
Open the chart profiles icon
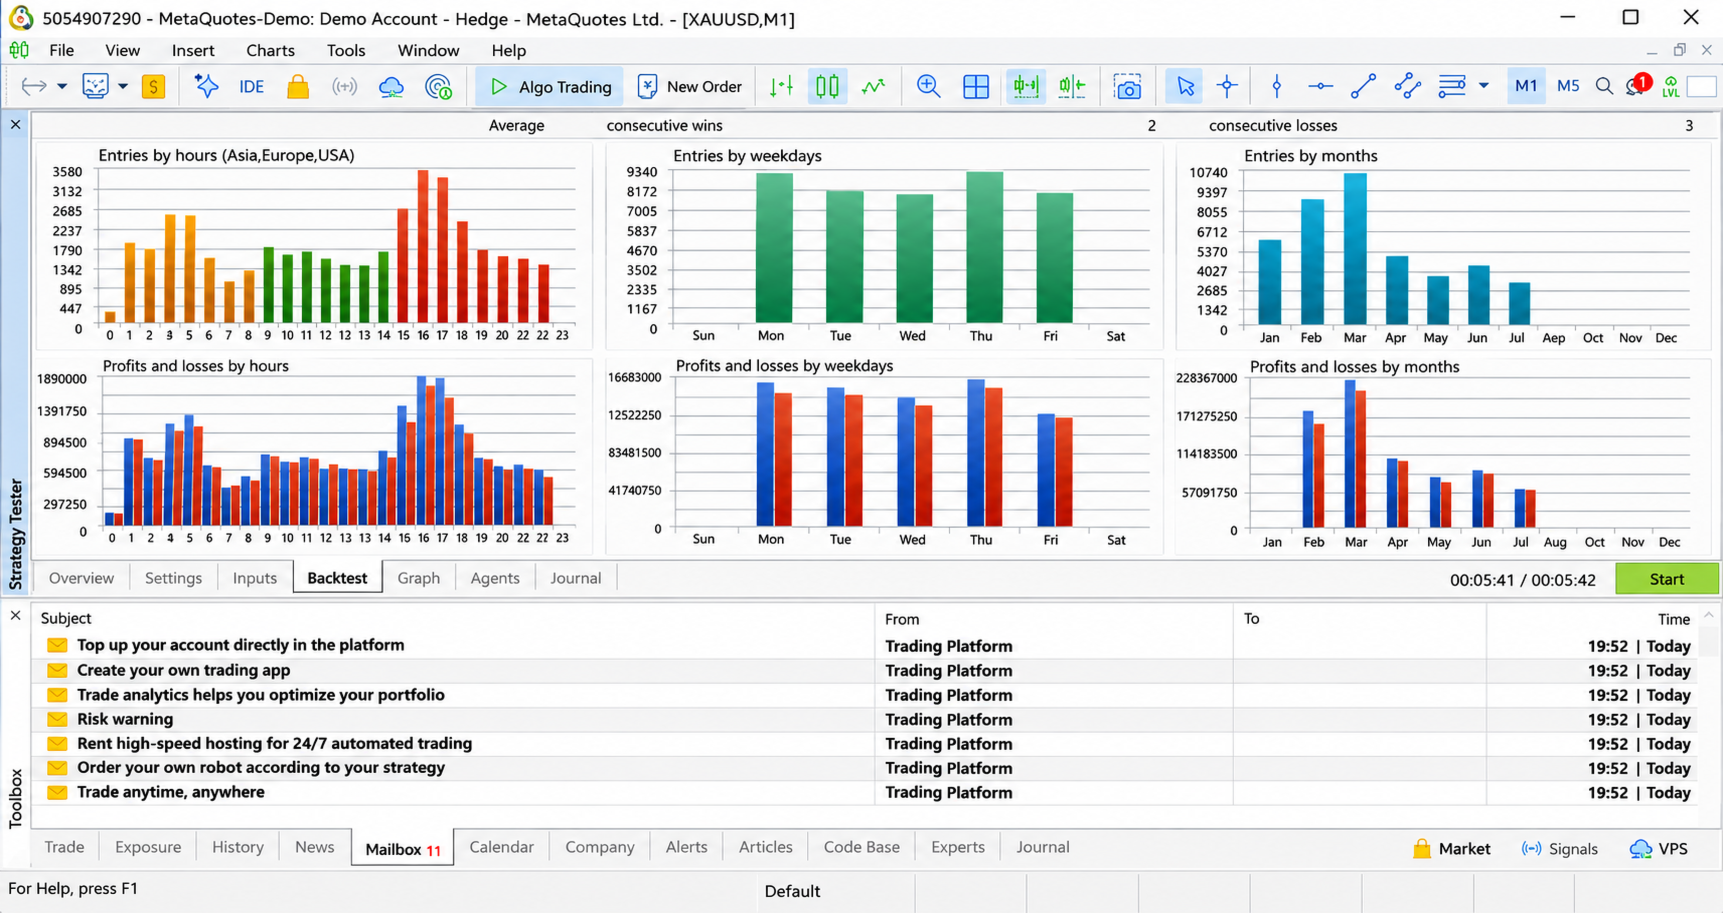(x=95, y=87)
